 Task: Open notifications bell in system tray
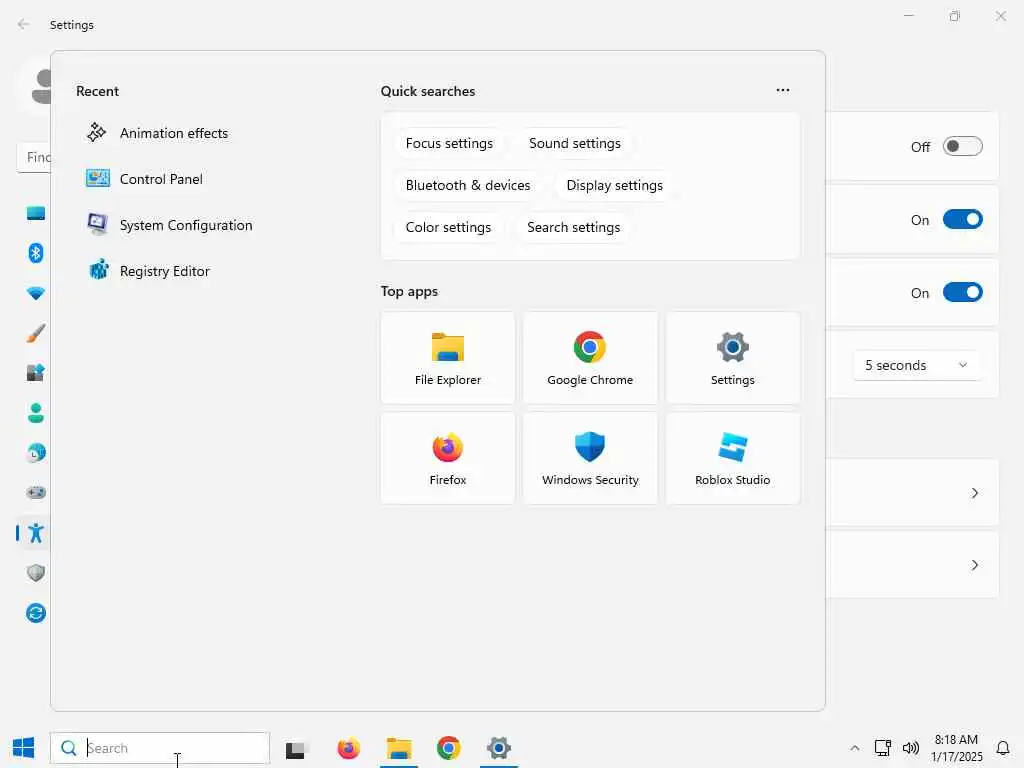(1003, 748)
